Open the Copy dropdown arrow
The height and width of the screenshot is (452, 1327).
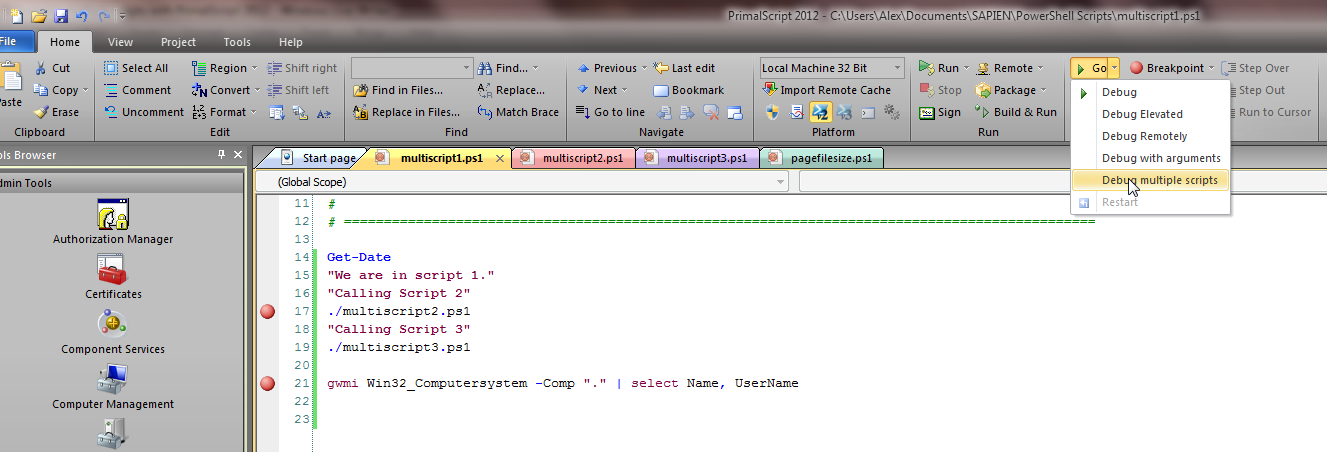[86, 90]
